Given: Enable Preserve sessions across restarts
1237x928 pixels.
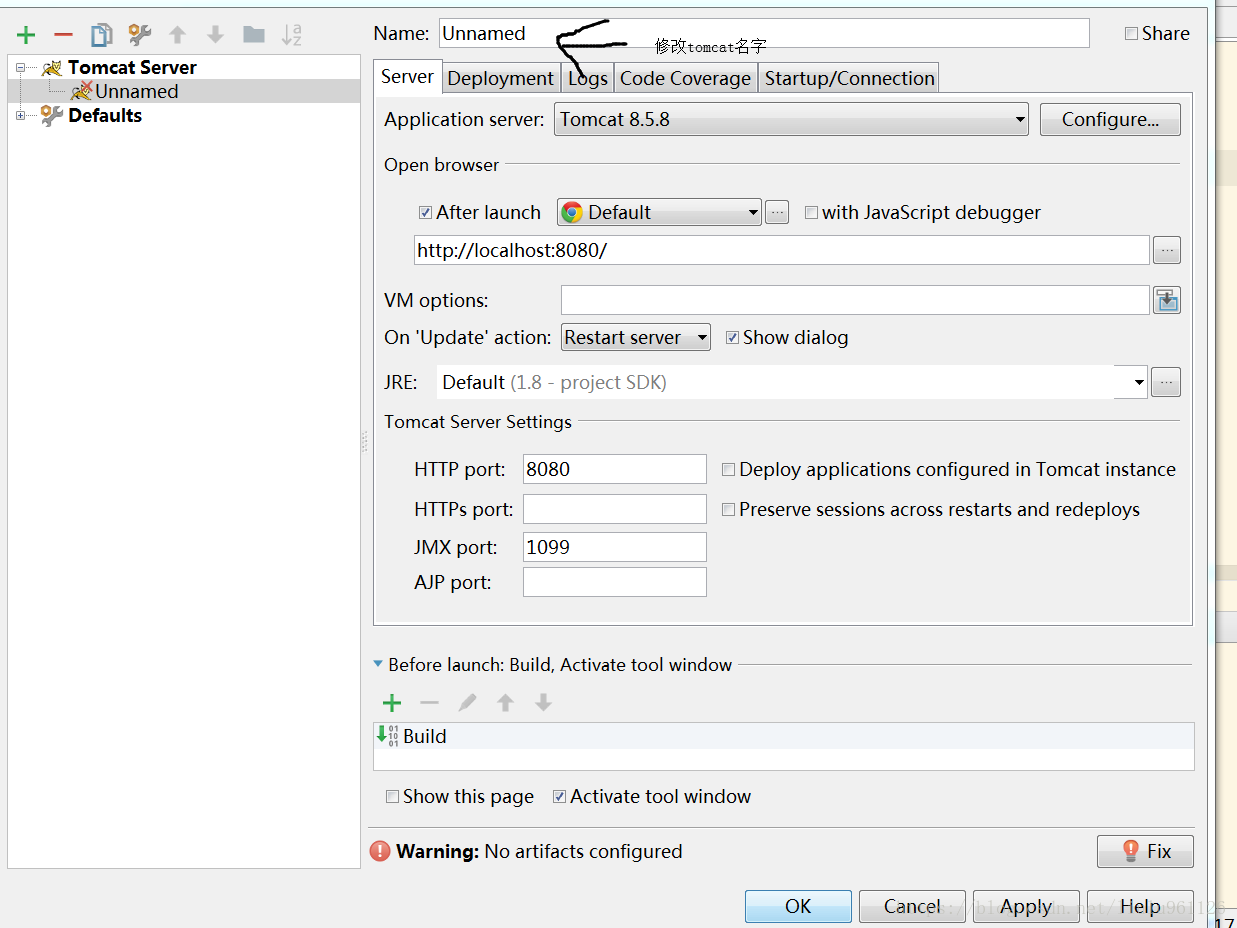Looking at the screenshot, I should [x=729, y=509].
